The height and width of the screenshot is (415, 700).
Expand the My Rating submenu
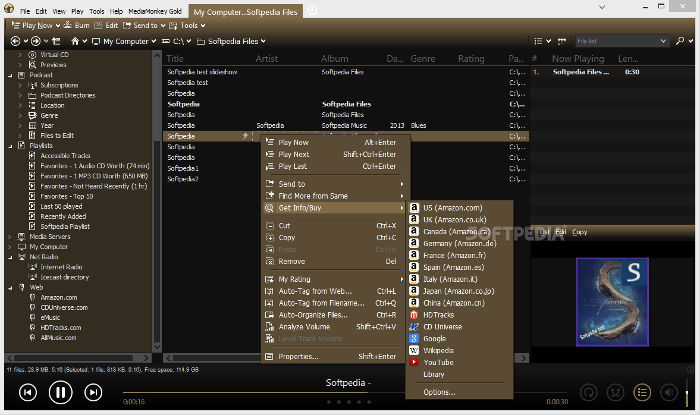click(x=335, y=279)
